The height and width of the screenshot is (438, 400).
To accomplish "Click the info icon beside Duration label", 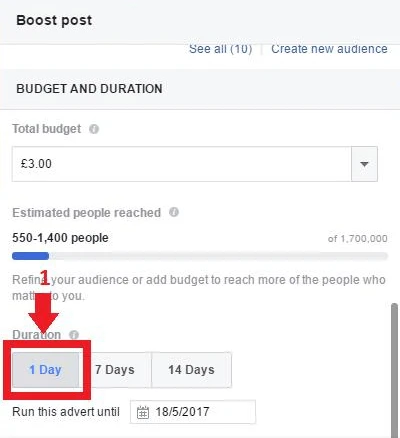I will [74, 335].
